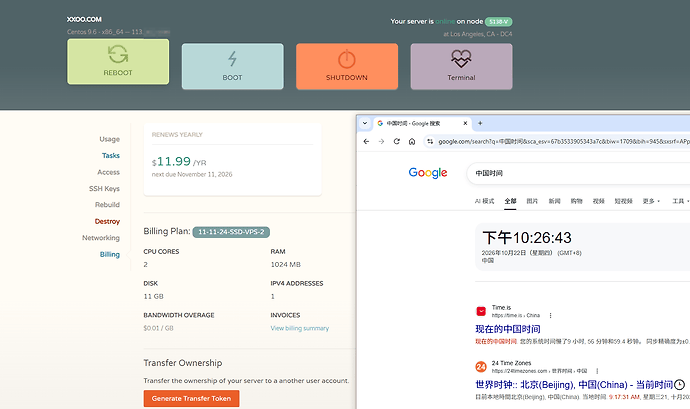The height and width of the screenshot is (409, 690).
Task: Switch to 视频 search tab
Action: click(598, 201)
